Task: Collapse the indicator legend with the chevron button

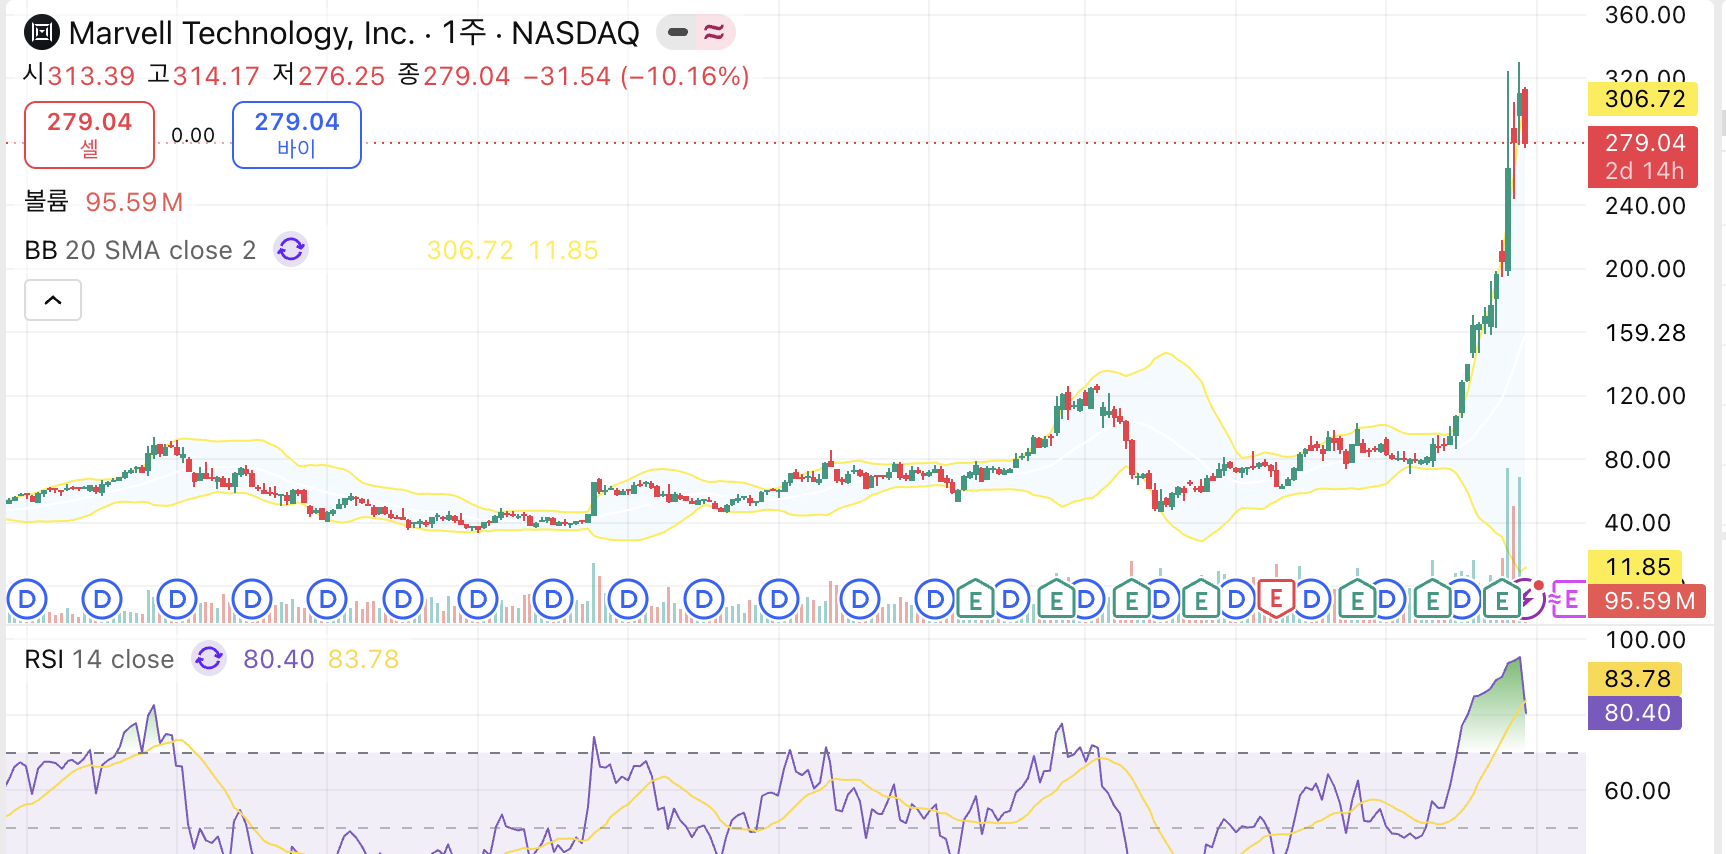Action: click(53, 300)
